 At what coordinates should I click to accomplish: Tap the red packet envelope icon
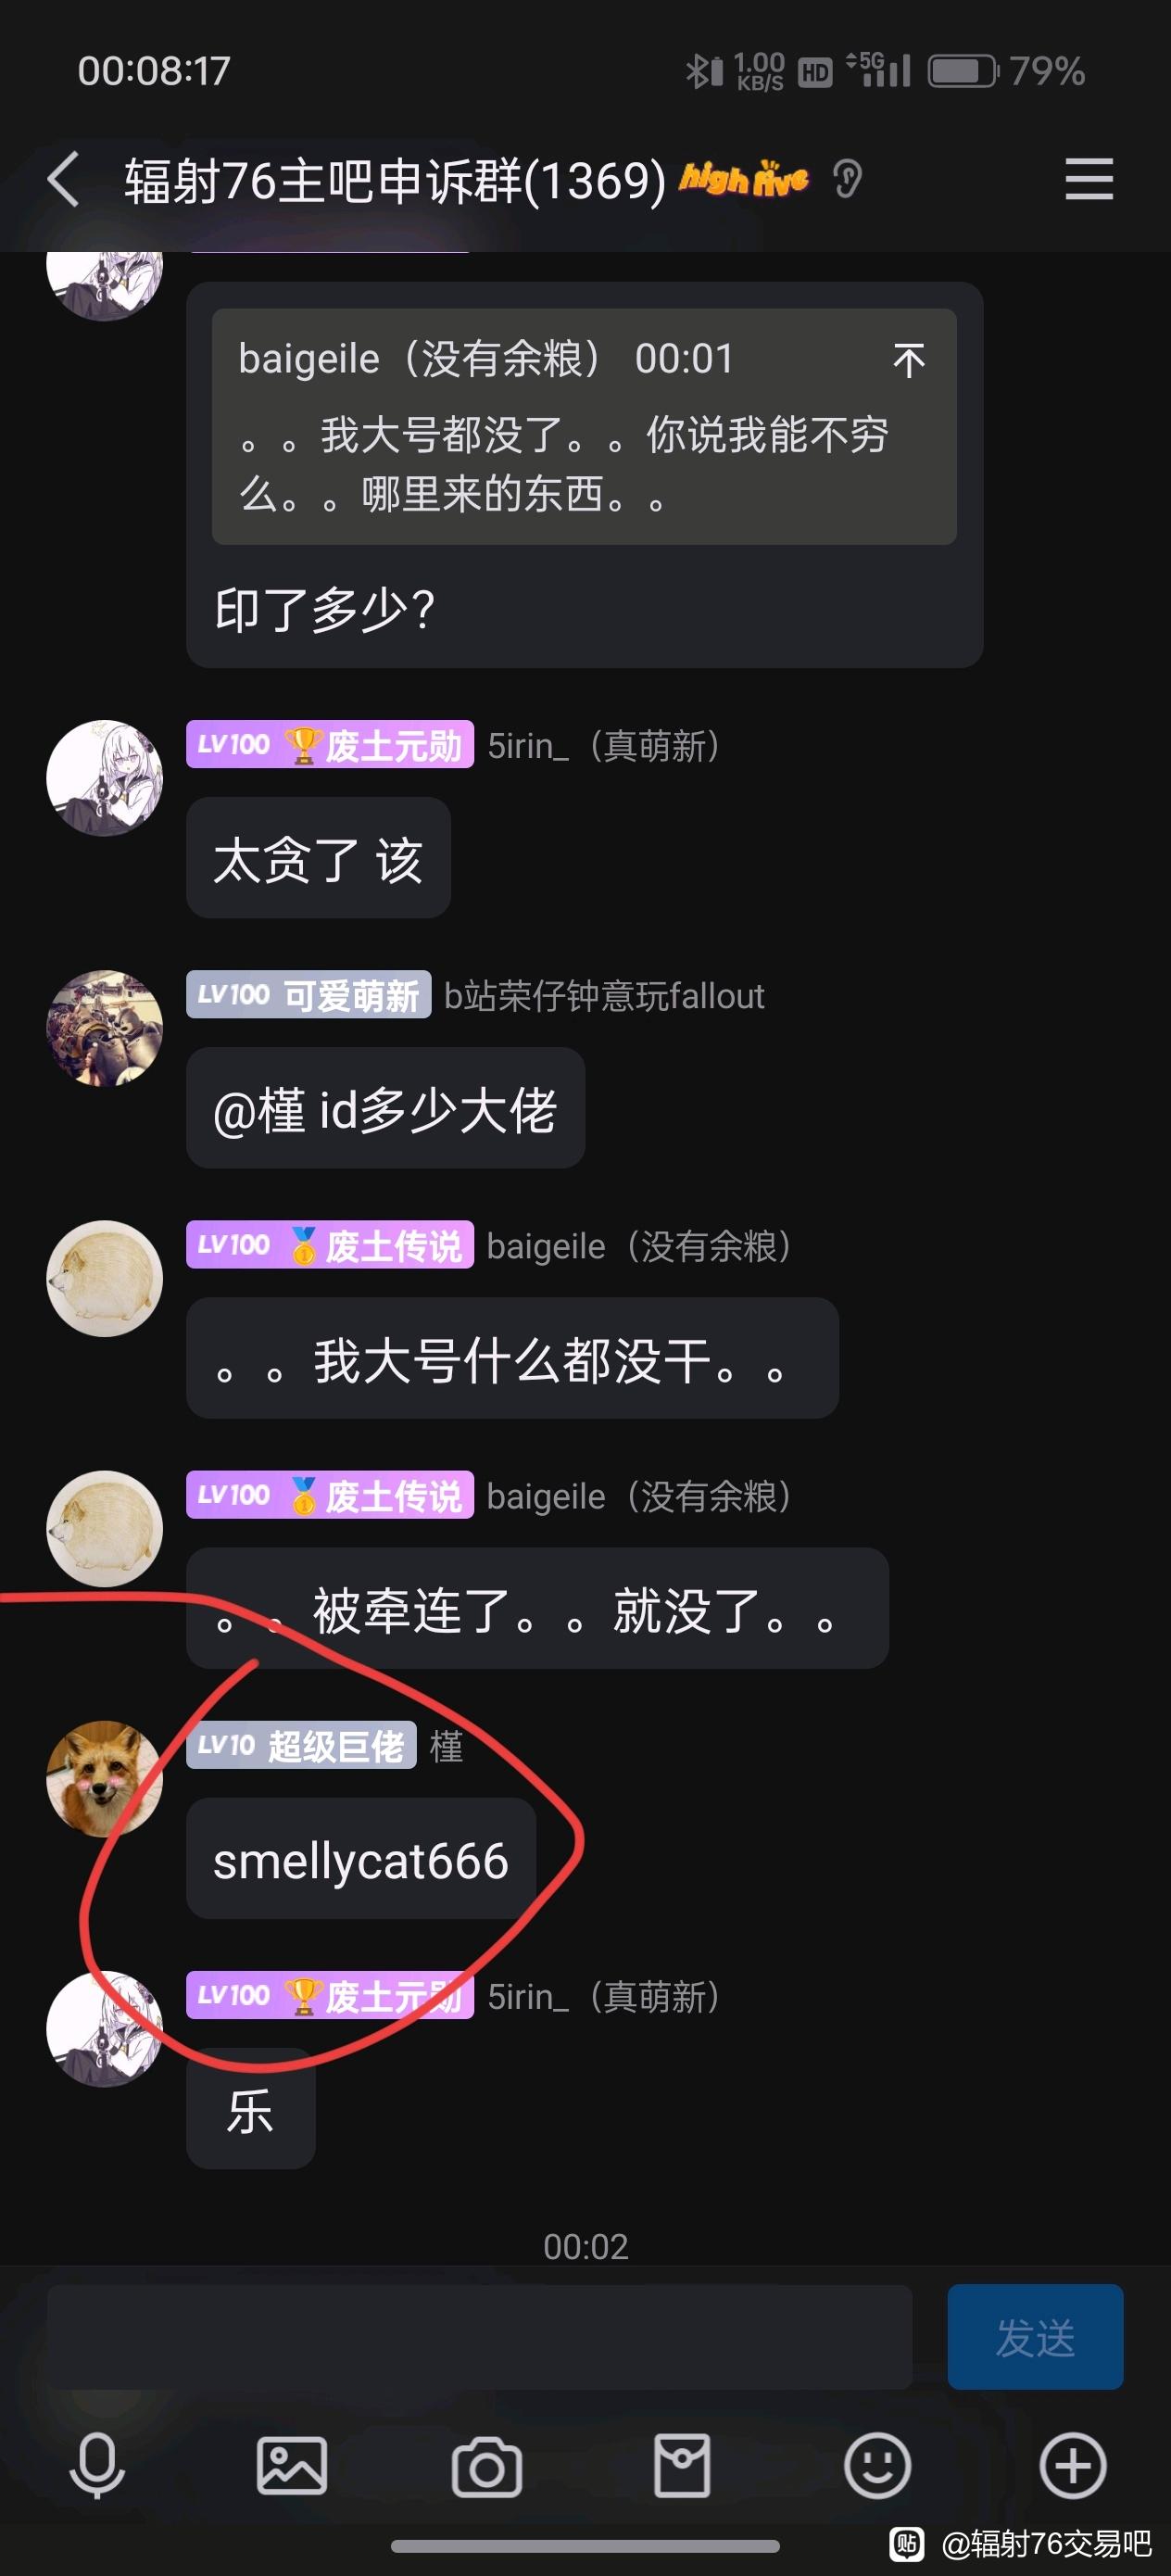(x=682, y=2466)
